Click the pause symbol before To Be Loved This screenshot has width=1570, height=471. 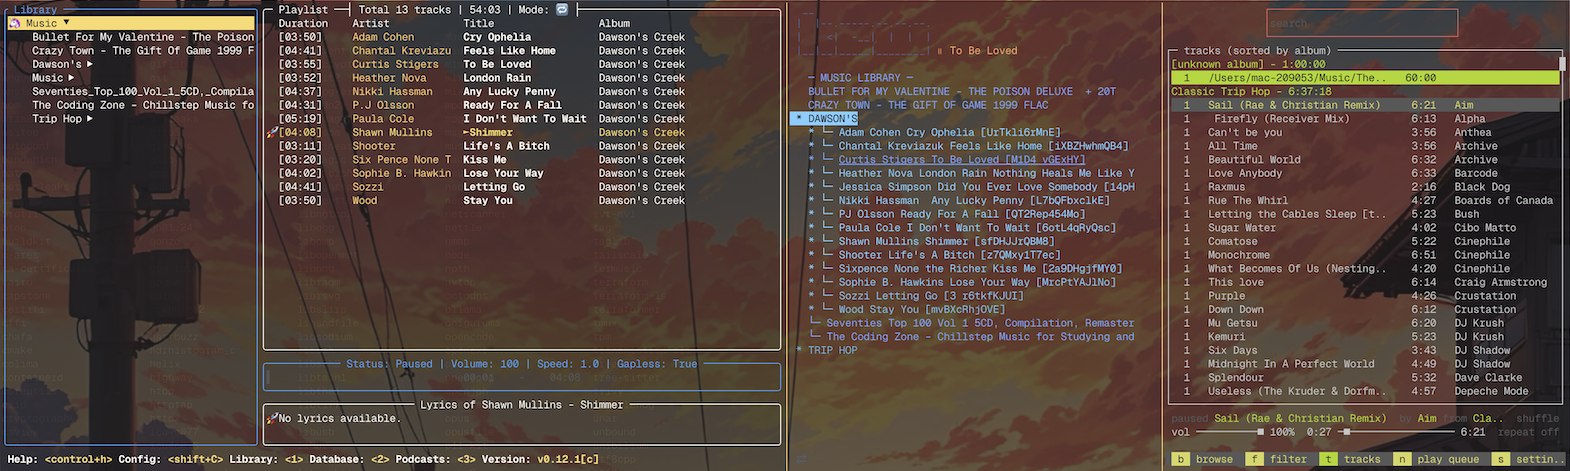point(940,50)
